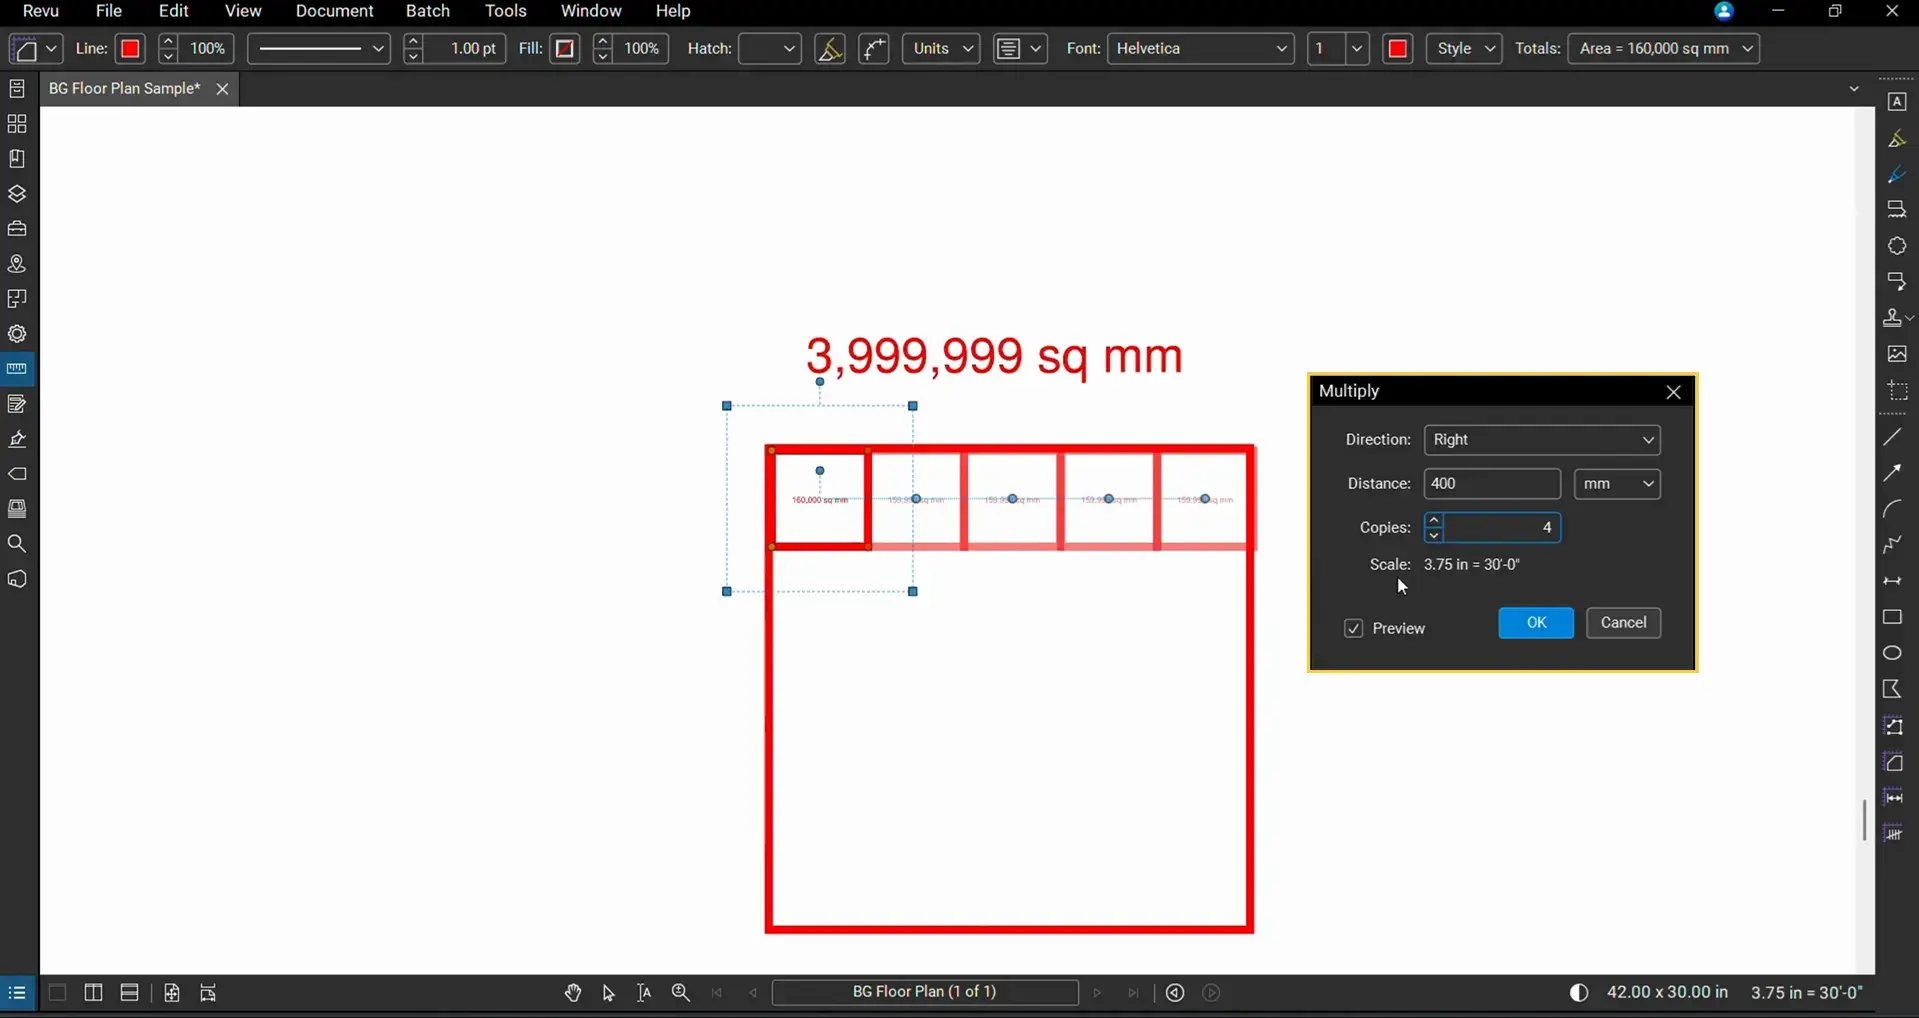
Task: Select the BG Floor Plan Sample tab
Action: (x=124, y=89)
